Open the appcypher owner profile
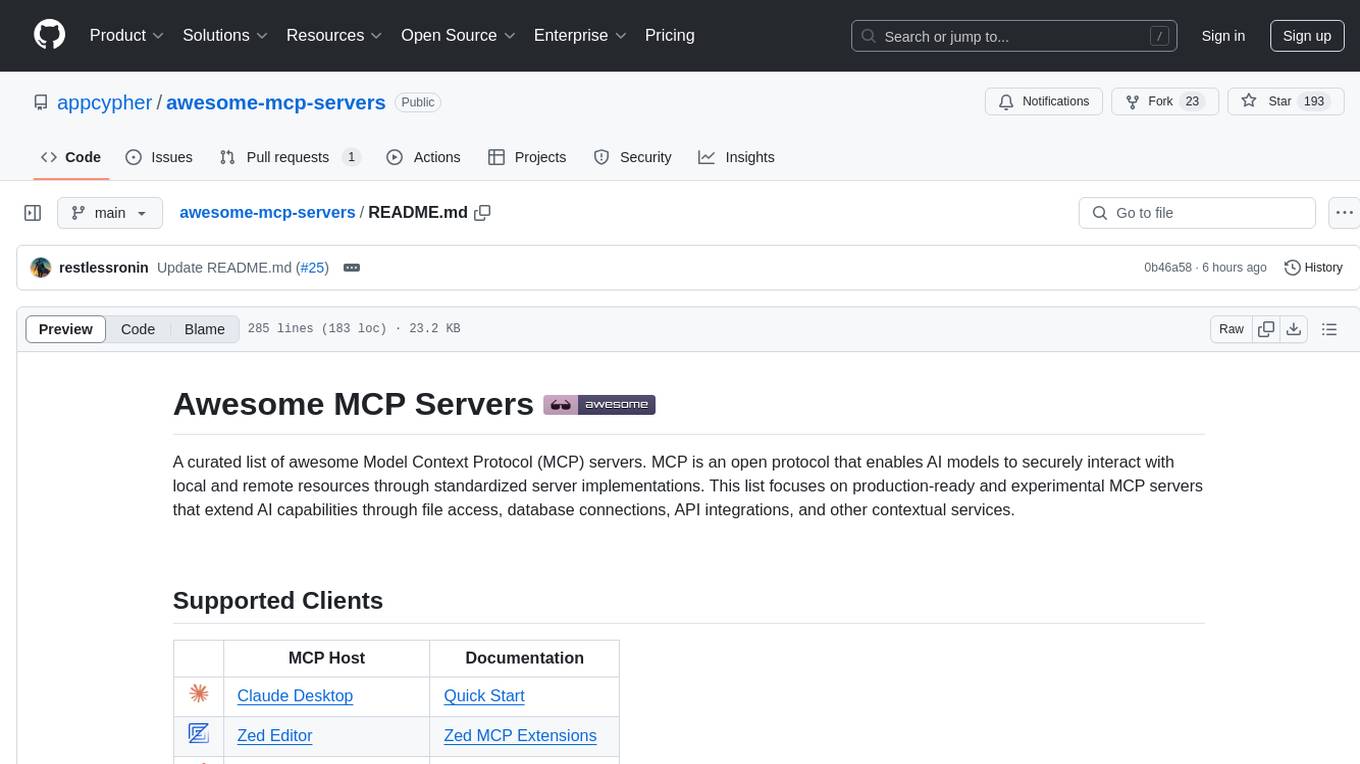1360x764 pixels. (x=105, y=102)
